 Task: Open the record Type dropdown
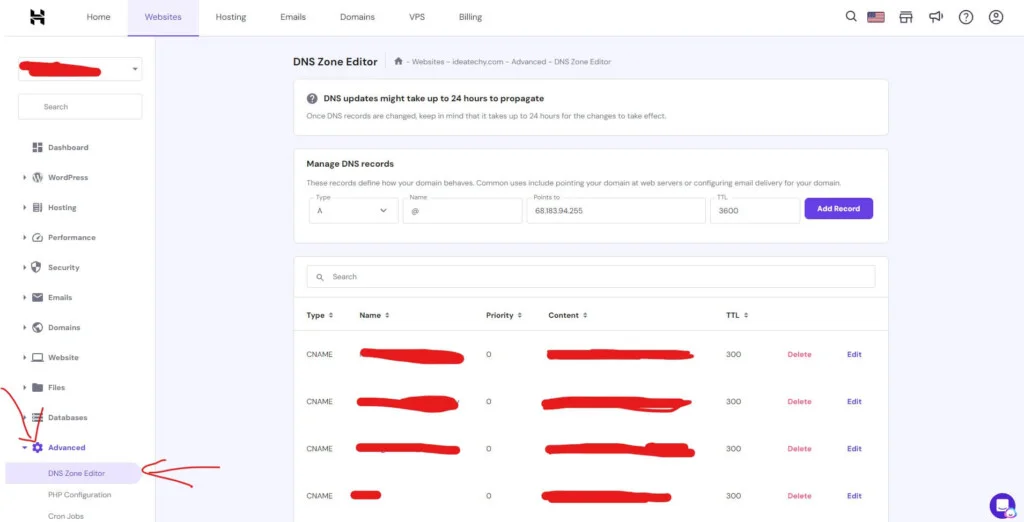pos(353,210)
